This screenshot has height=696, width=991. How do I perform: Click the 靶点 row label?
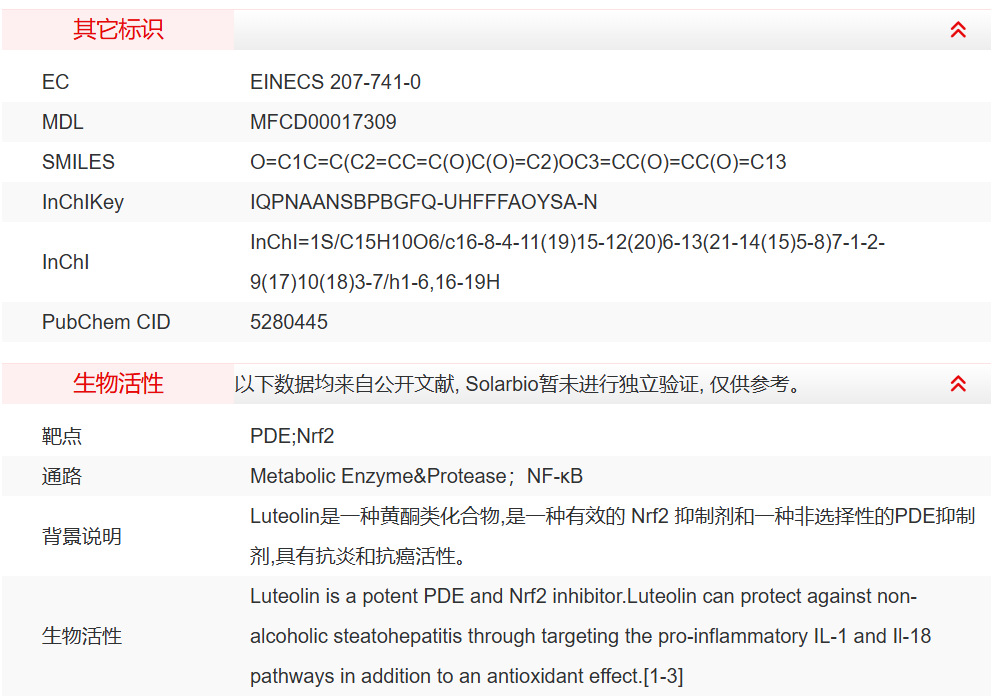coord(62,436)
